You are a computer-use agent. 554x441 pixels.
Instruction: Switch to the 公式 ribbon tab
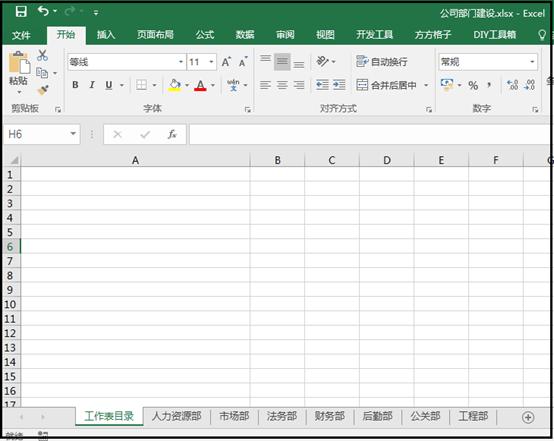205,35
